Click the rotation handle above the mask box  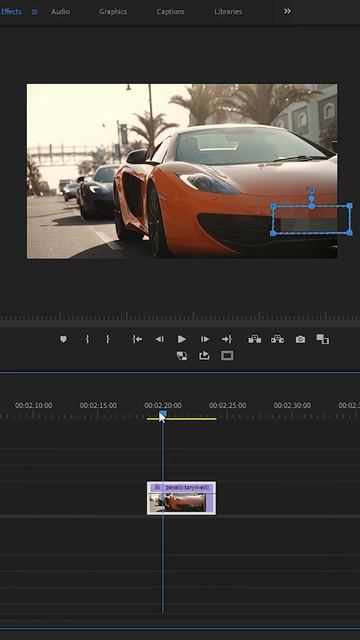pyautogui.click(x=311, y=190)
